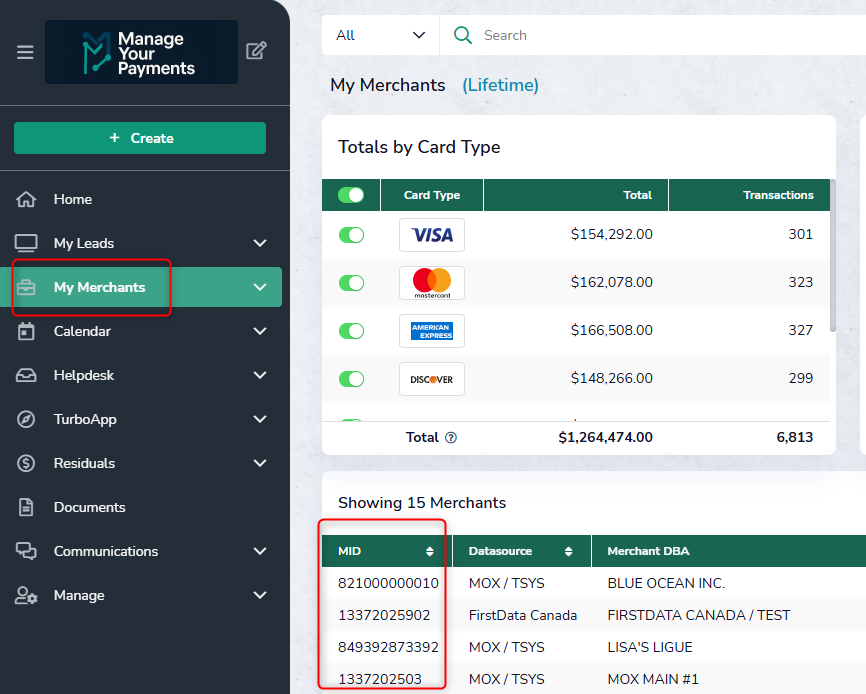
Task: Click the Home house icon
Action: [27, 199]
